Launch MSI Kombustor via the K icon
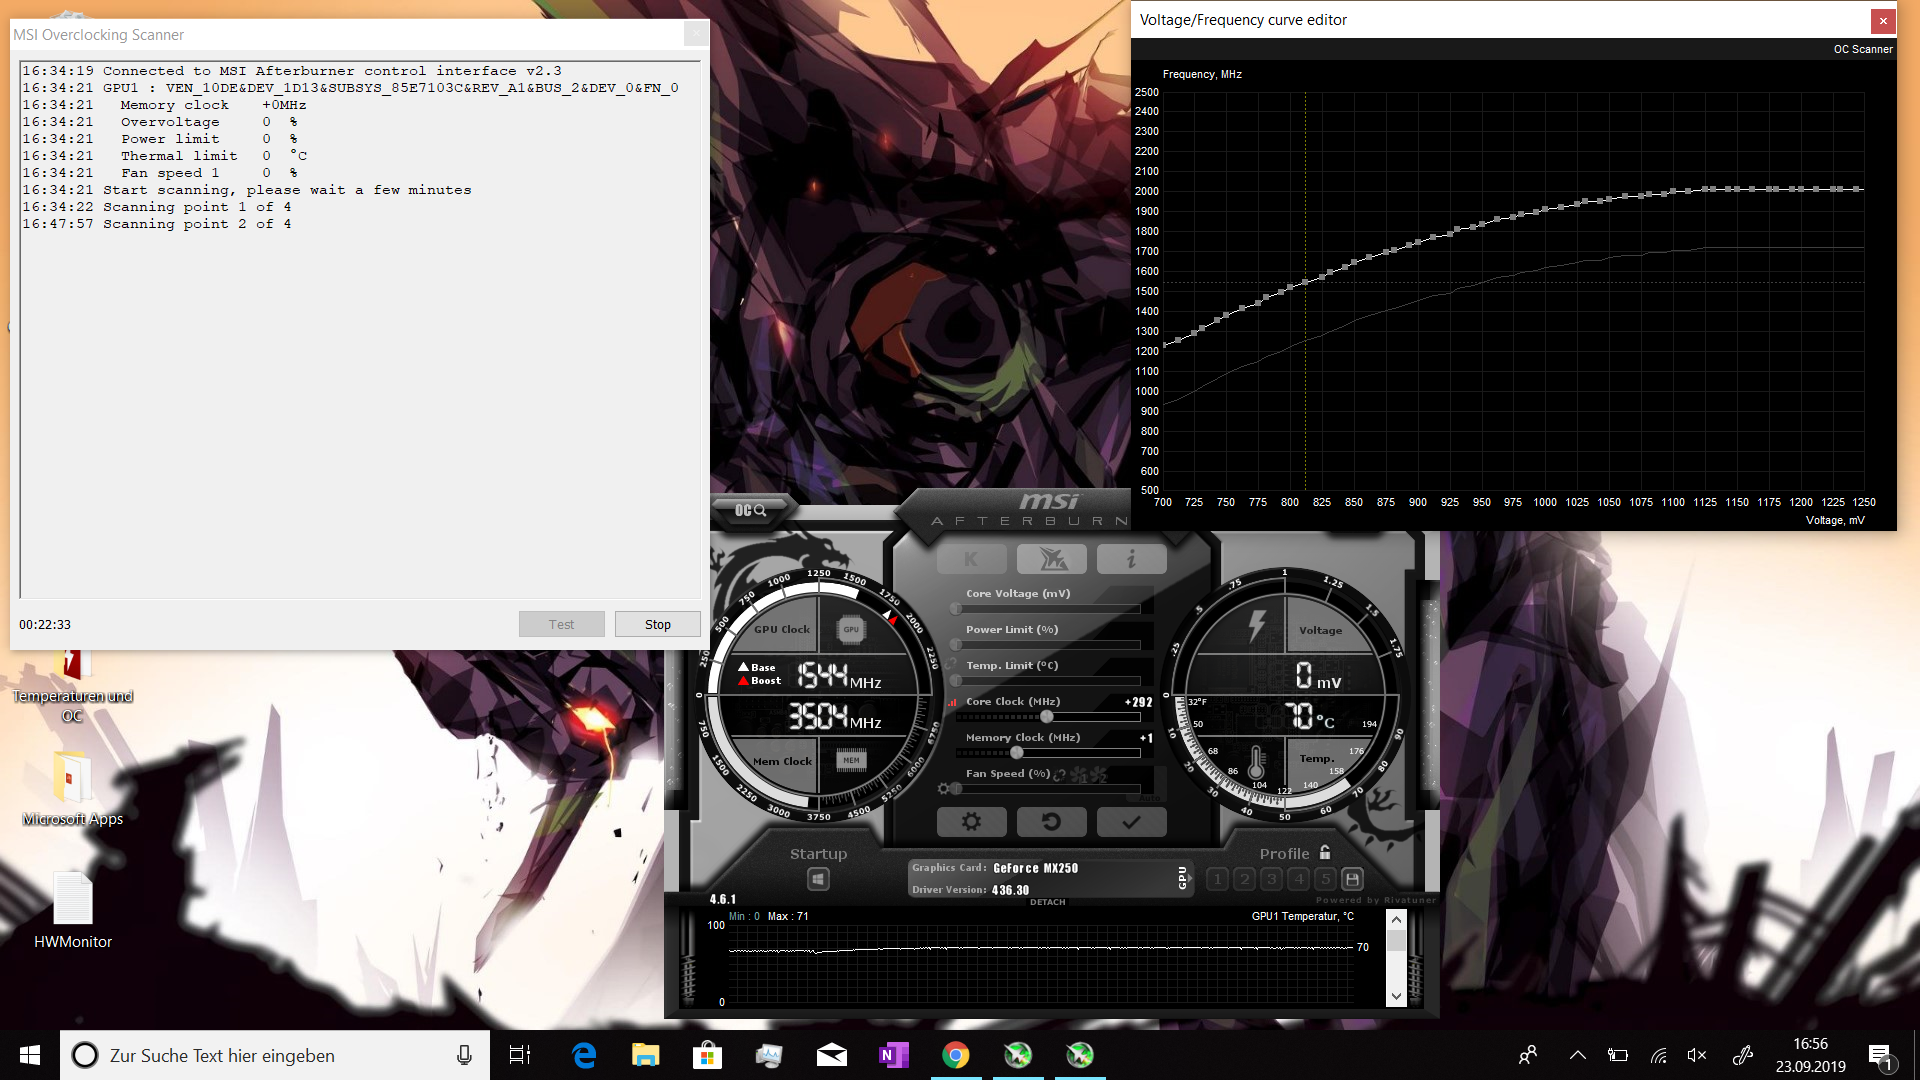This screenshot has width=1920, height=1080. click(971, 560)
